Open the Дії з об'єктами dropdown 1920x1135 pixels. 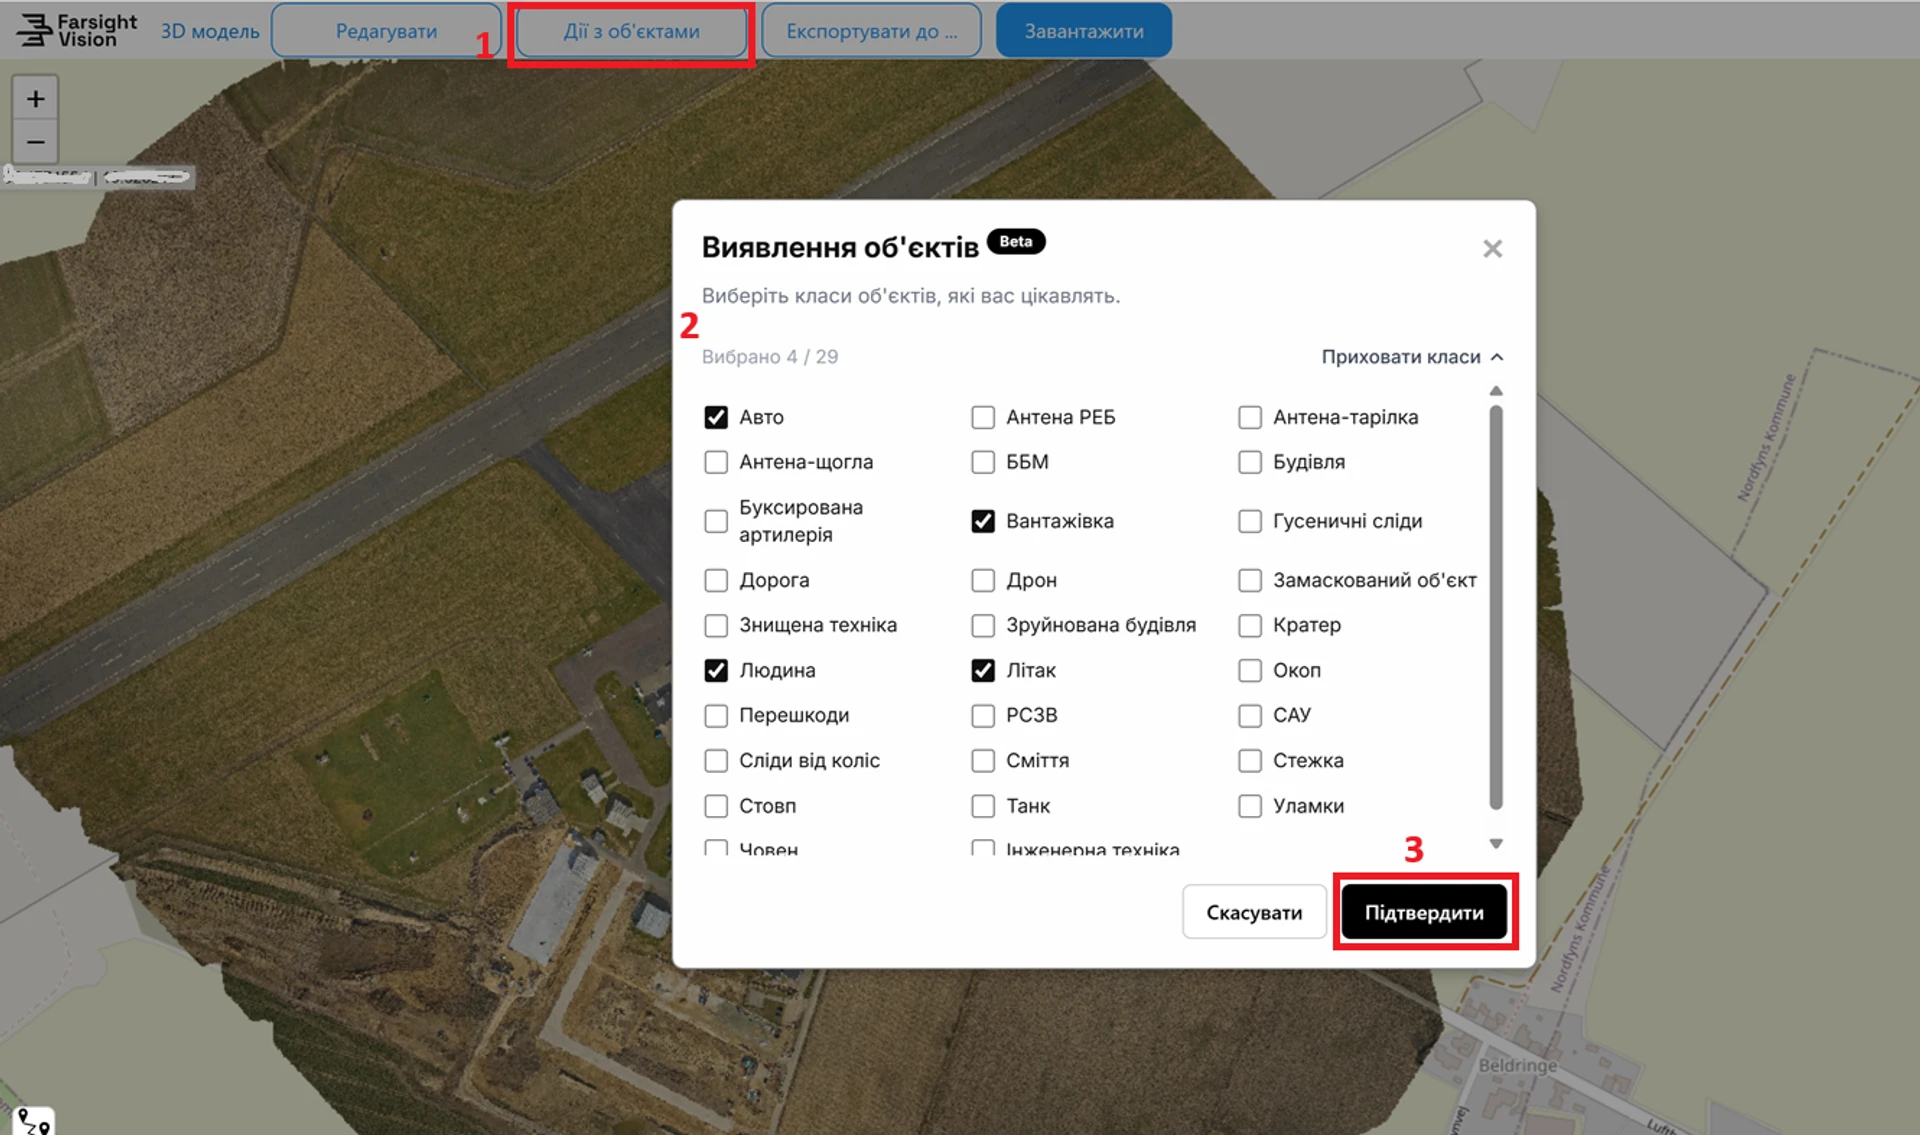[631, 31]
